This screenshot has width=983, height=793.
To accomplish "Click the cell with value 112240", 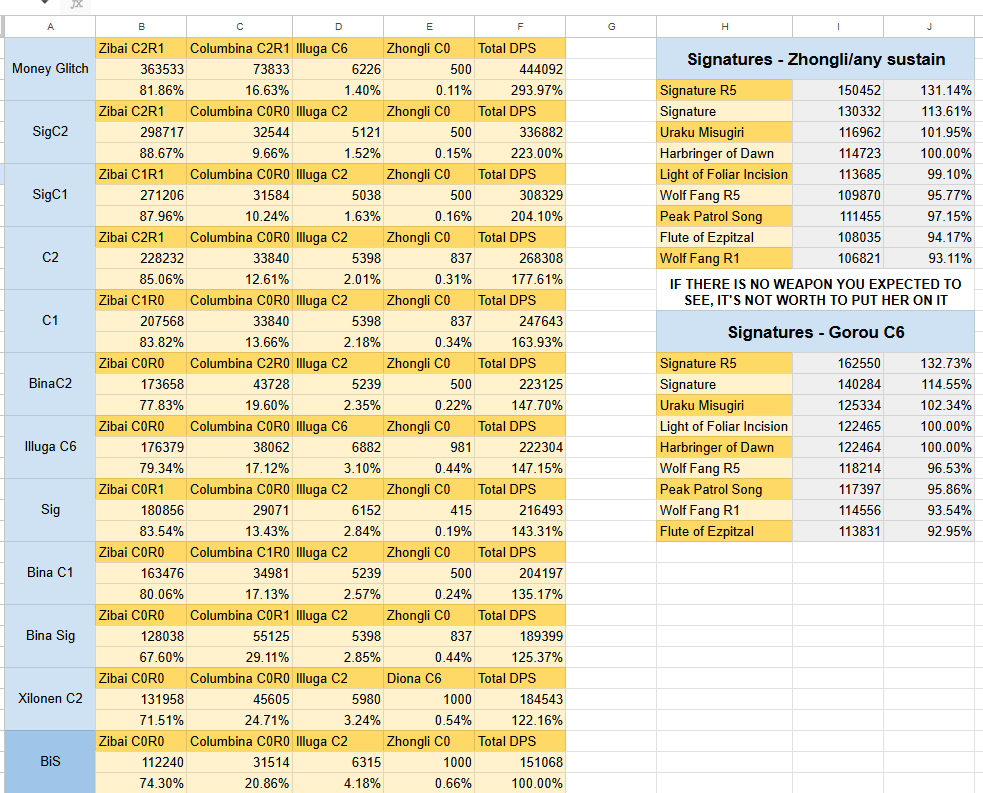I will point(141,762).
